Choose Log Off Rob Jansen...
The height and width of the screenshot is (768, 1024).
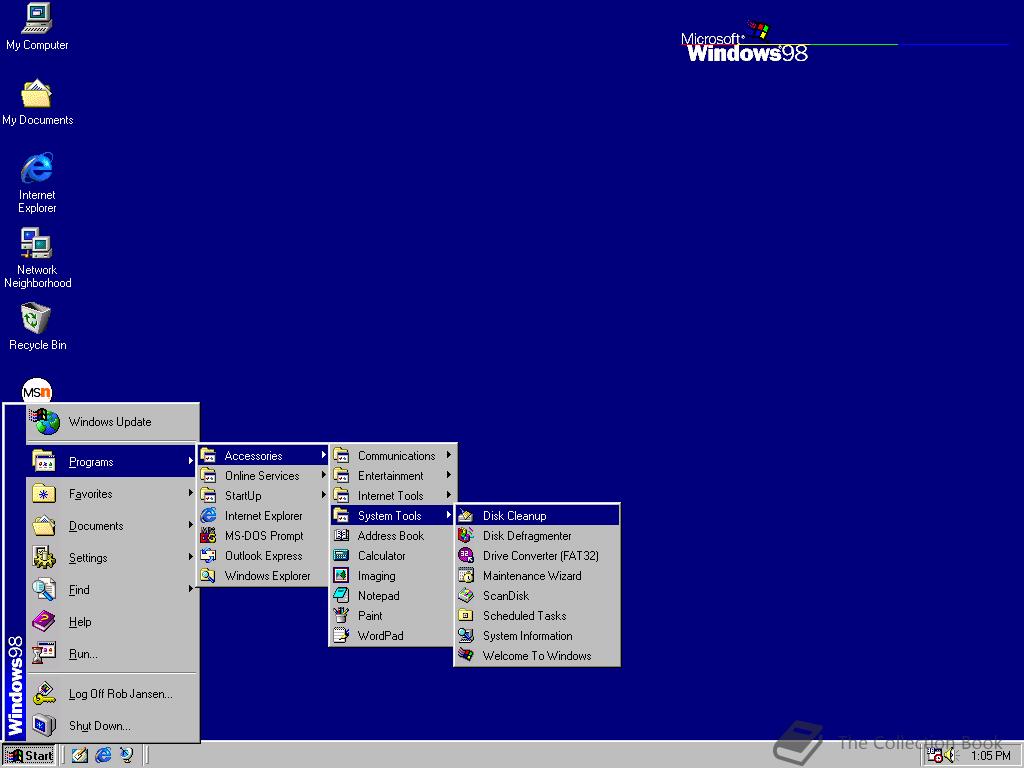point(112,694)
